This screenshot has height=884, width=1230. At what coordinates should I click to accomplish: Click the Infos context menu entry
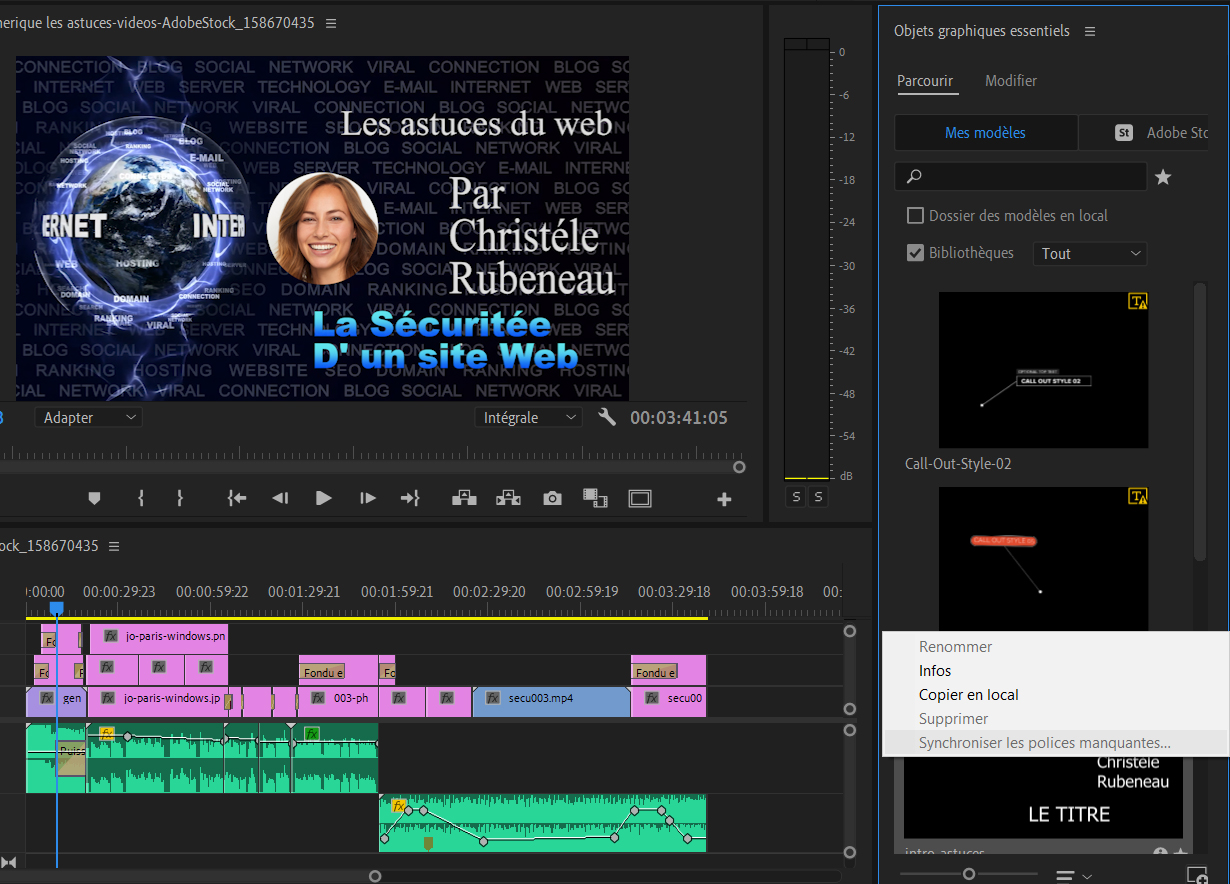click(x=935, y=671)
